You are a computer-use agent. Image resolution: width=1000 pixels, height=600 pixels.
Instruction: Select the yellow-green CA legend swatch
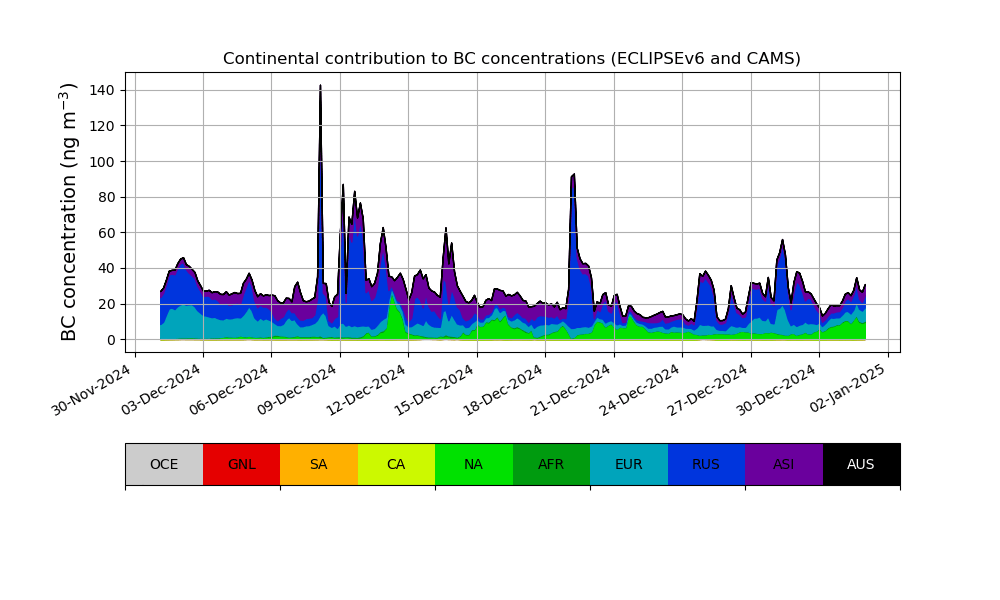[396, 464]
